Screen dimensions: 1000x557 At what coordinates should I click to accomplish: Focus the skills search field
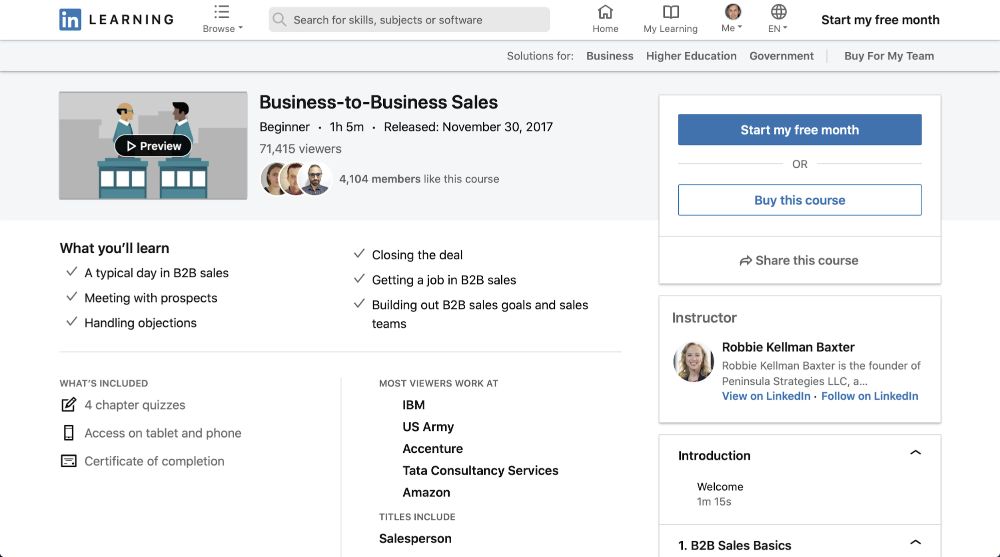click(x=409, y=20)
